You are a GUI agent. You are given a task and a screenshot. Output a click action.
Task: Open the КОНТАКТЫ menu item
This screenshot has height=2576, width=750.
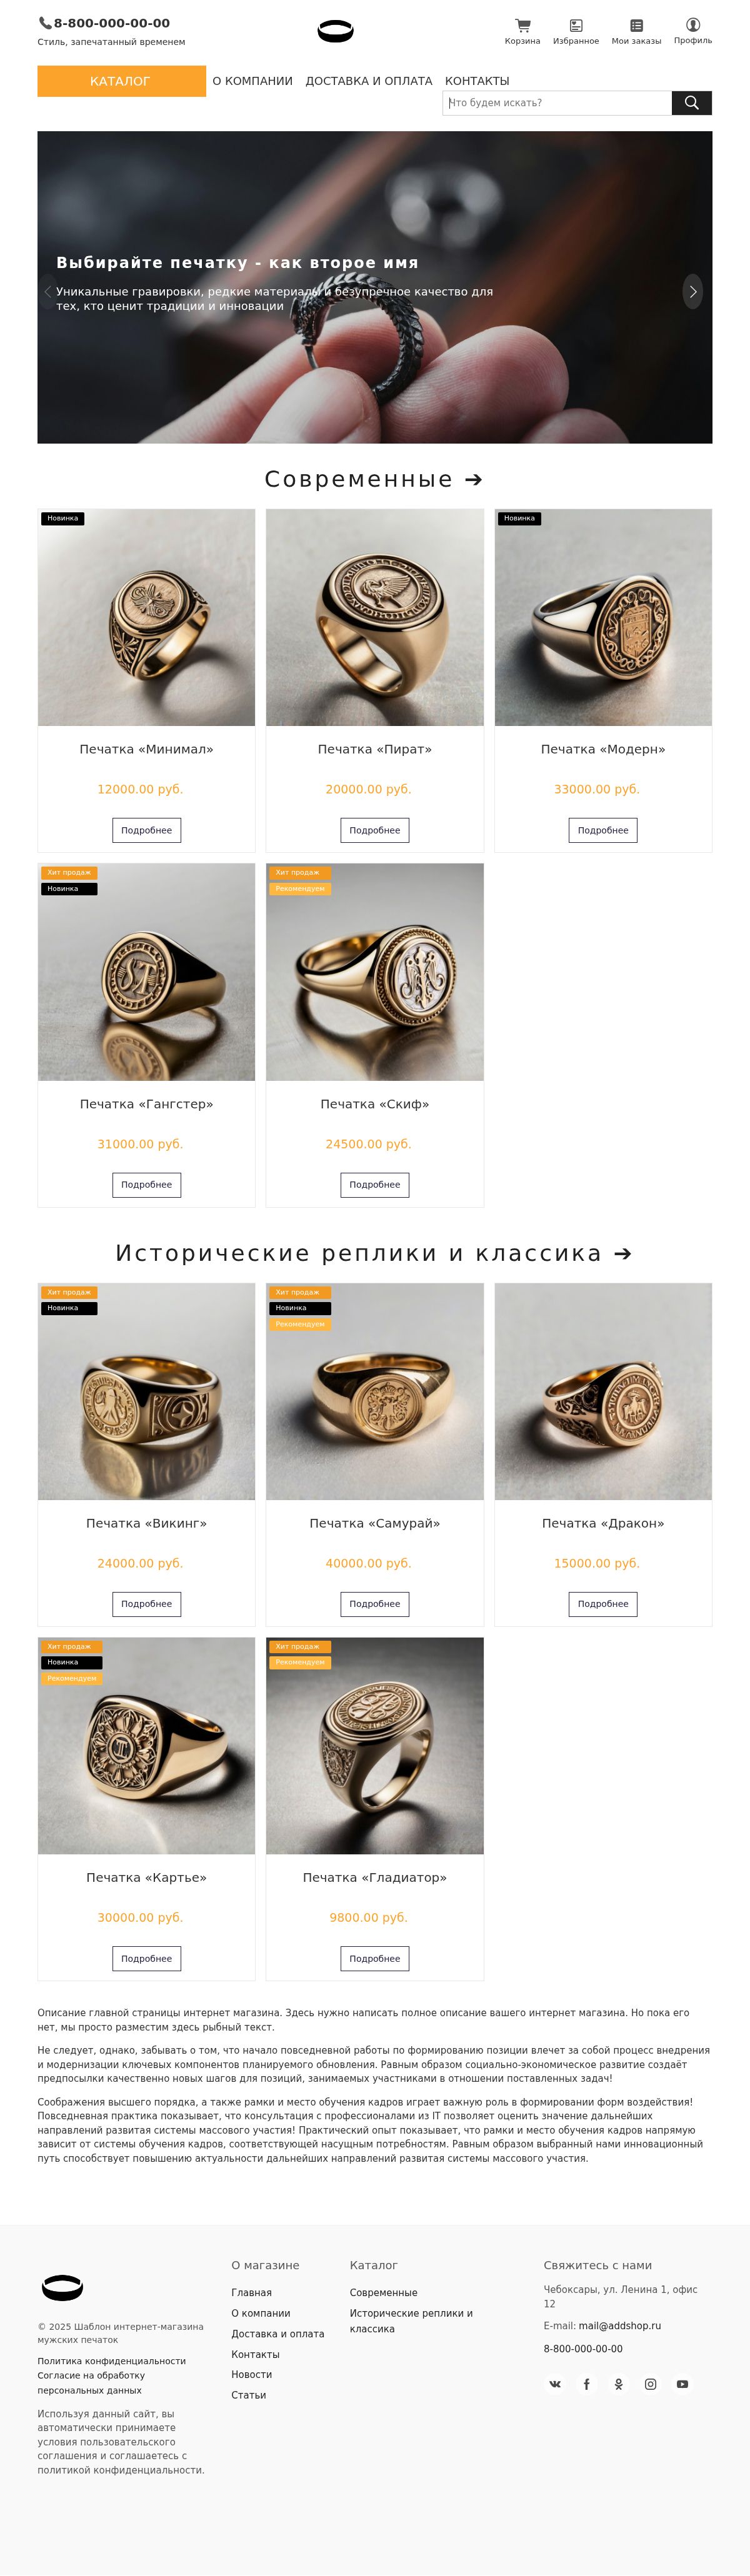tap(477, 81)
